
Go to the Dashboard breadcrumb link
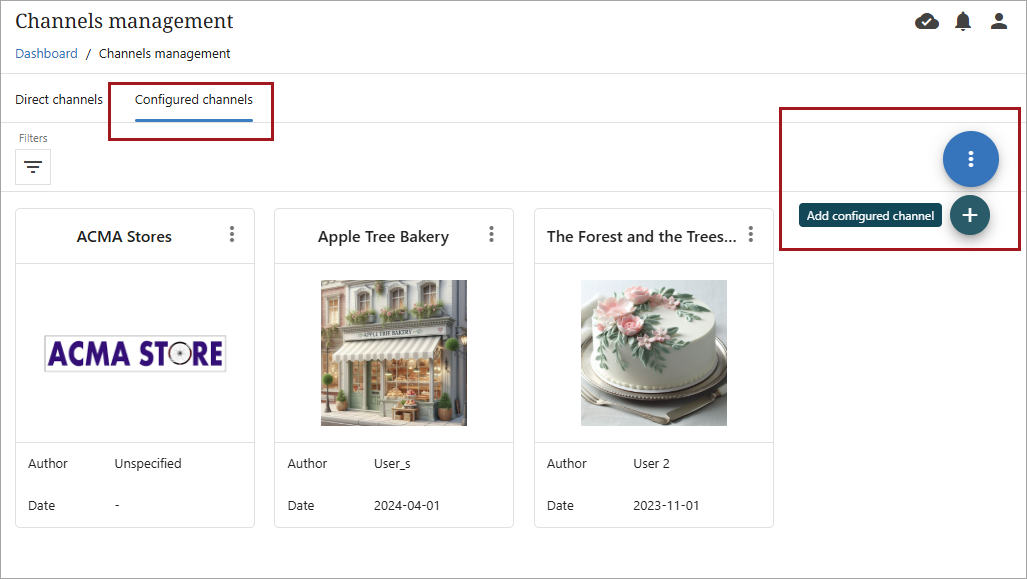(x=46, y=54)
